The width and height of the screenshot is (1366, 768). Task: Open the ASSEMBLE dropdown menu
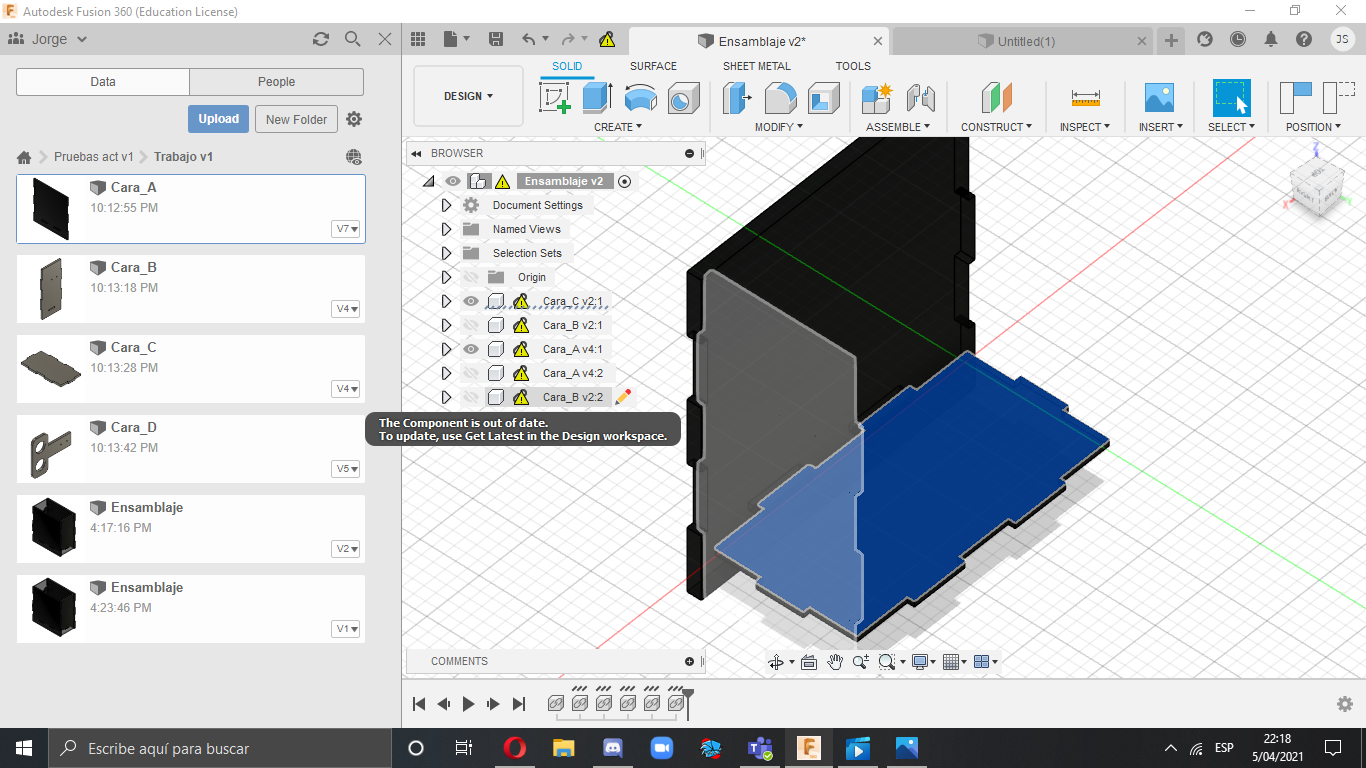898,127
